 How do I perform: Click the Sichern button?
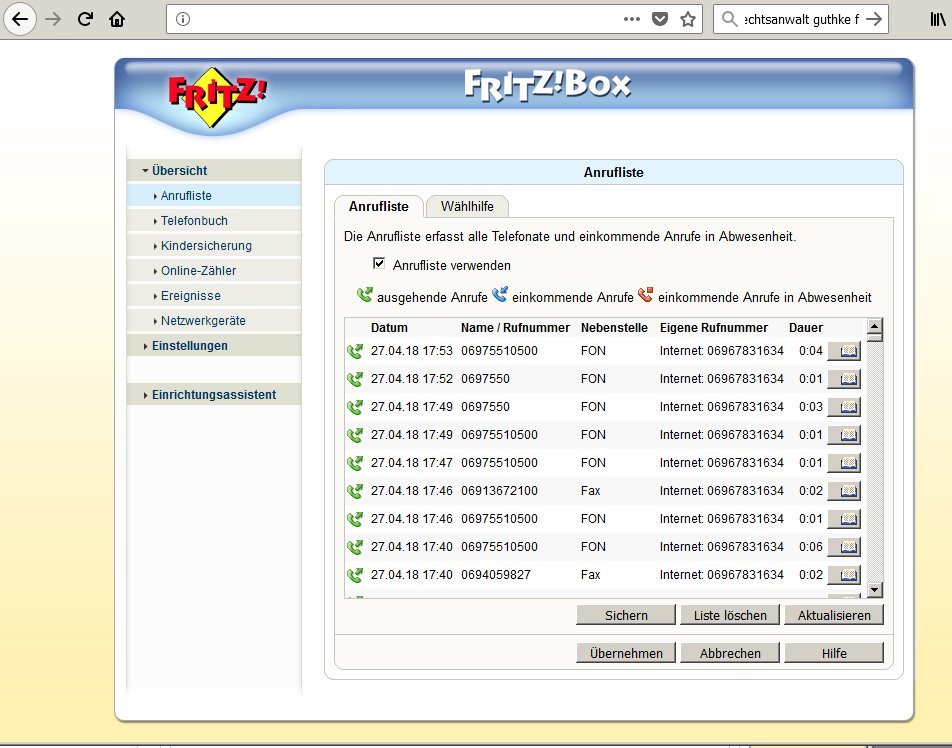[x=626, y=615]
